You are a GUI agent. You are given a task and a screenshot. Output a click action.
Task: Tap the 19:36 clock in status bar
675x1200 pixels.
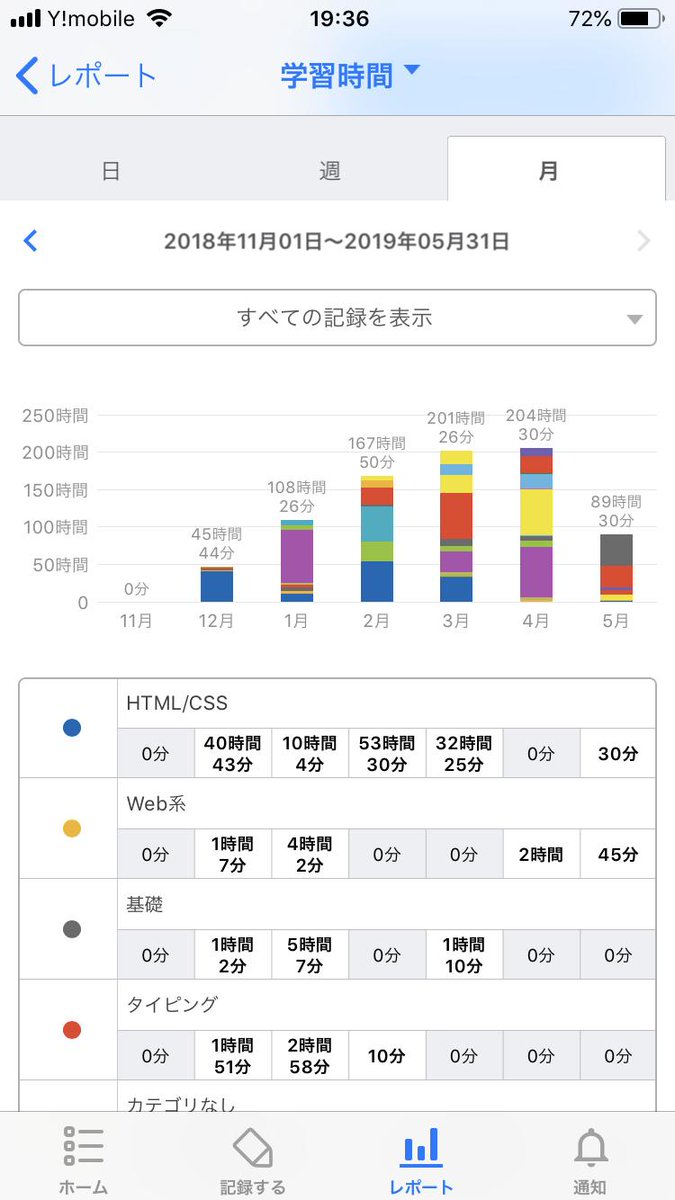[x=340, y=19]
